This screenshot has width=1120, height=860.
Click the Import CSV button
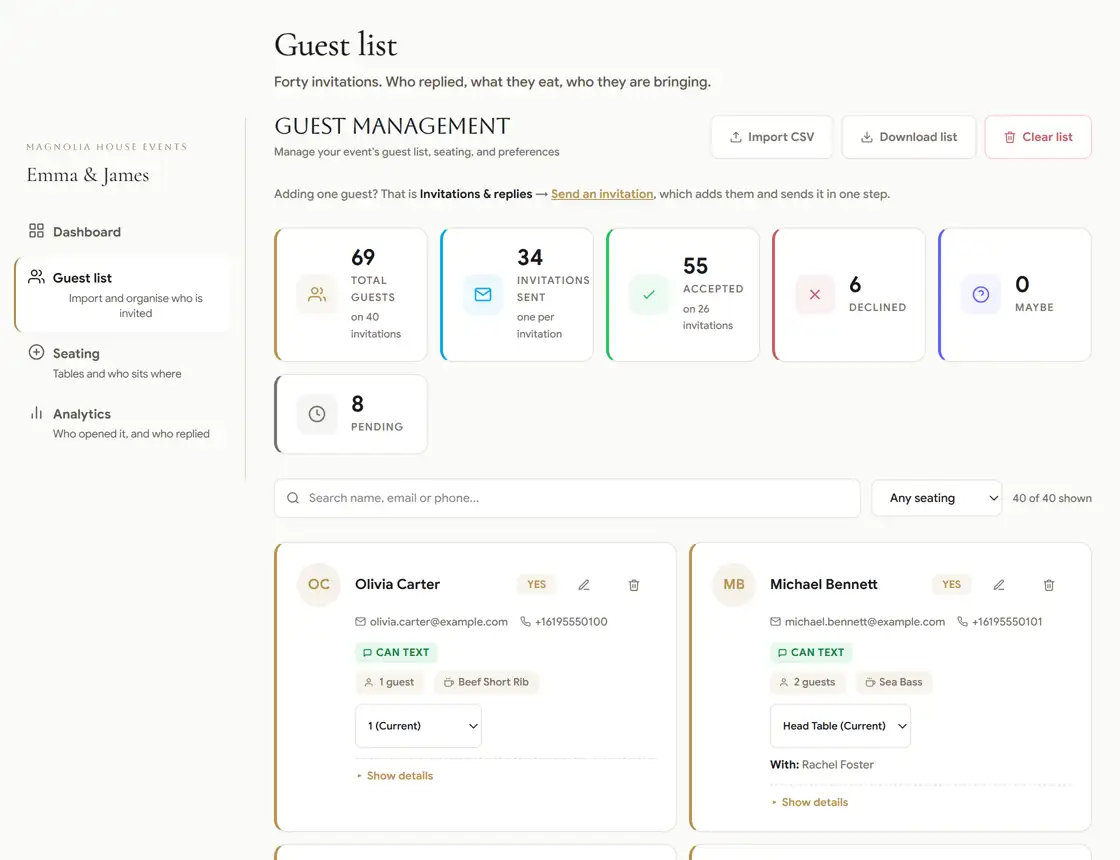coord(771,137)
